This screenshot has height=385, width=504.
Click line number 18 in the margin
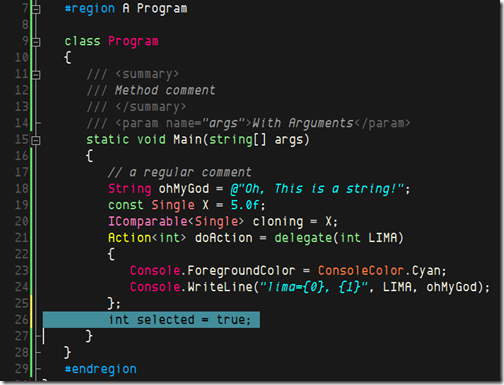22,189
